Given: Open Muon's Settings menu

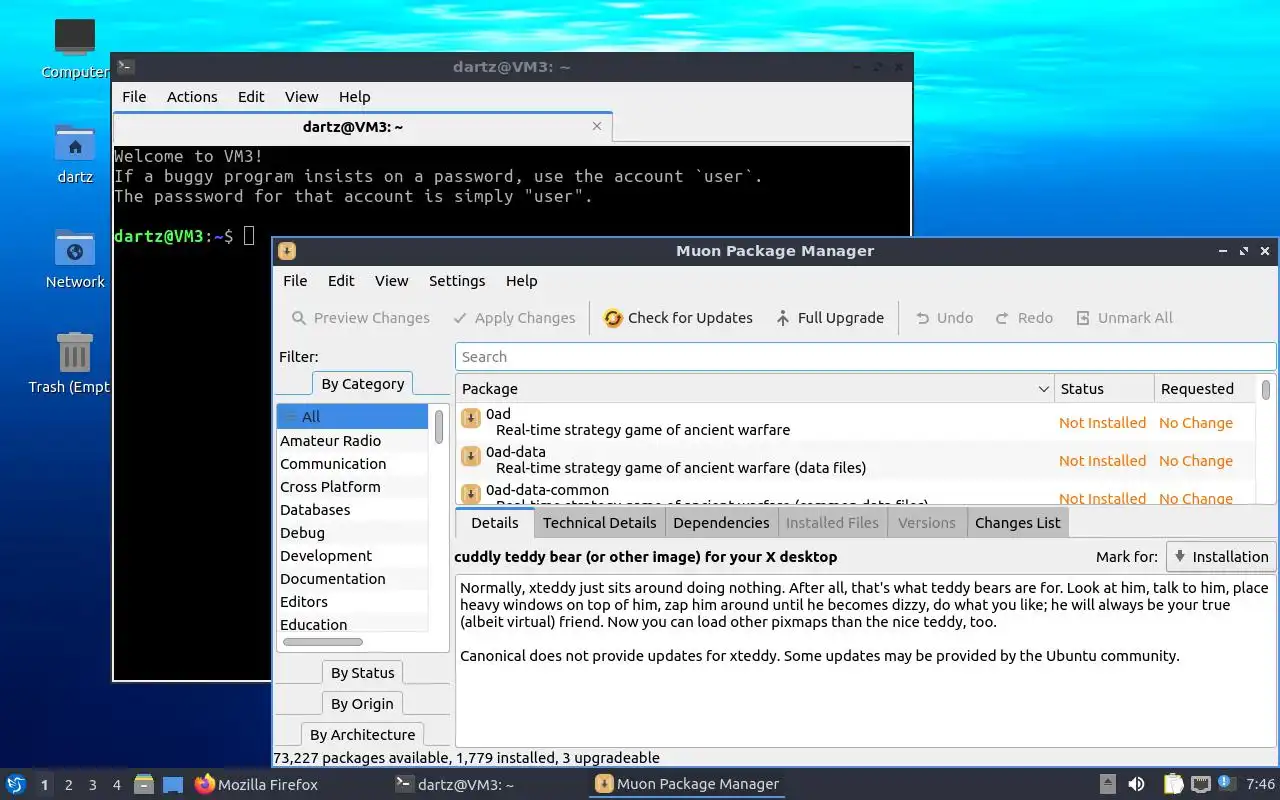Looking at the screenshot, I should click(457, 281).
